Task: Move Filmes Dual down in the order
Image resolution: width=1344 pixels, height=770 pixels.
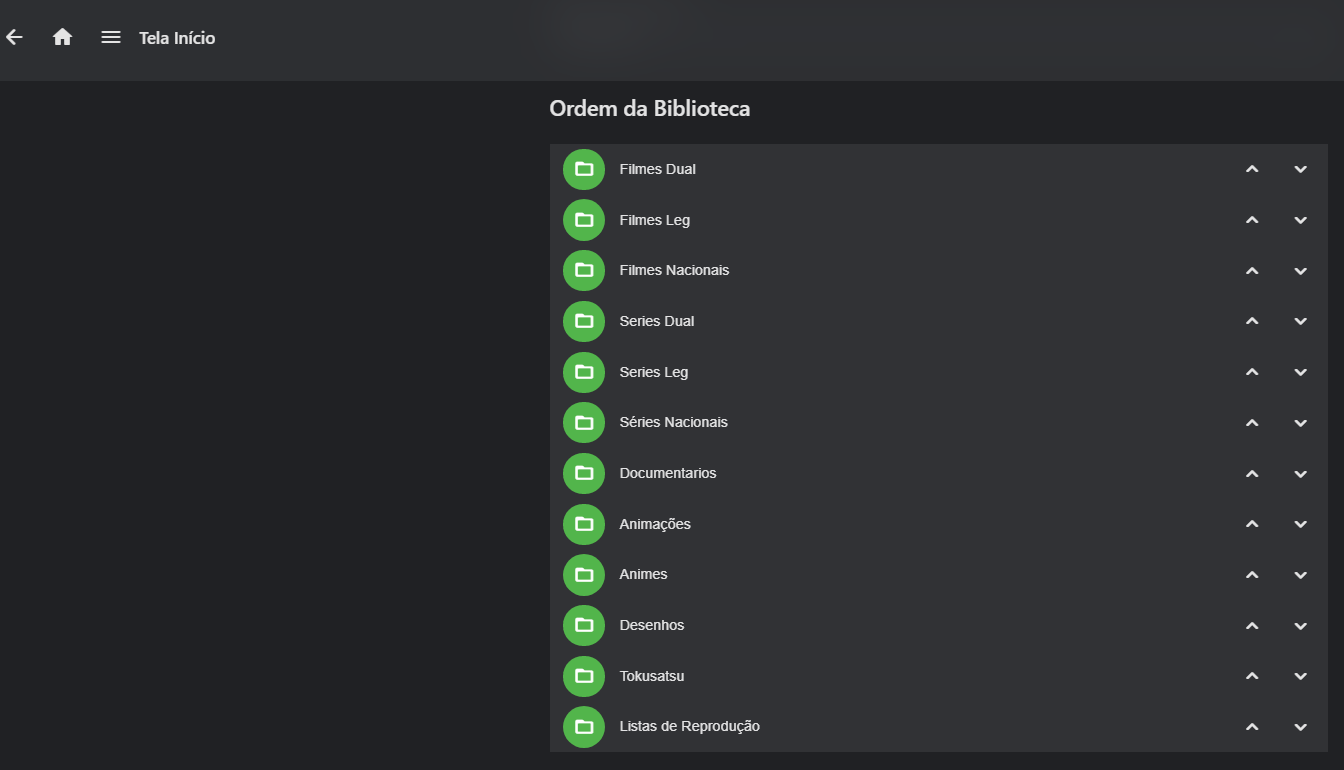Action: pyautogui.click(x=1300, y=169)
